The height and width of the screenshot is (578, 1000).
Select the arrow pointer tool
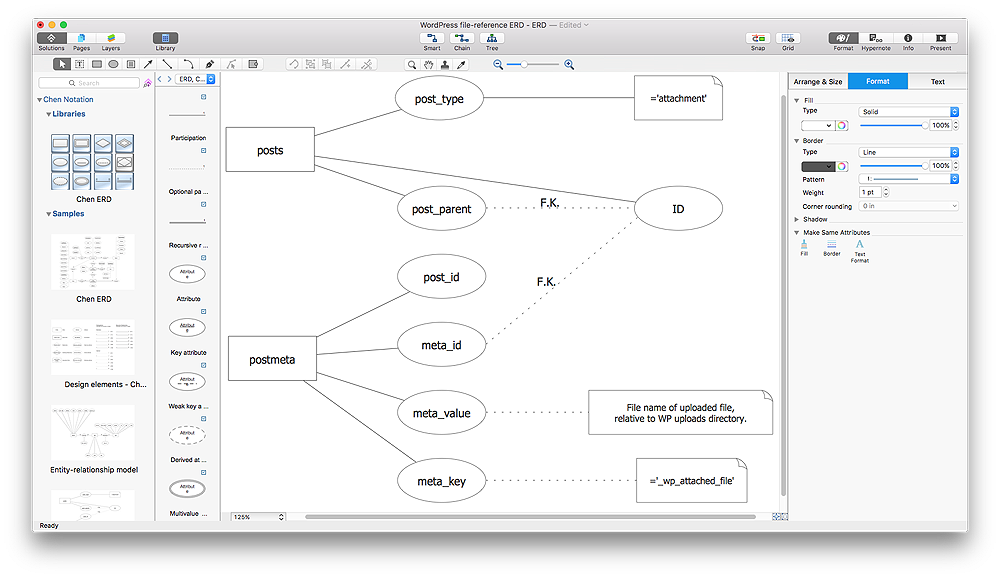tap(62, 64)
